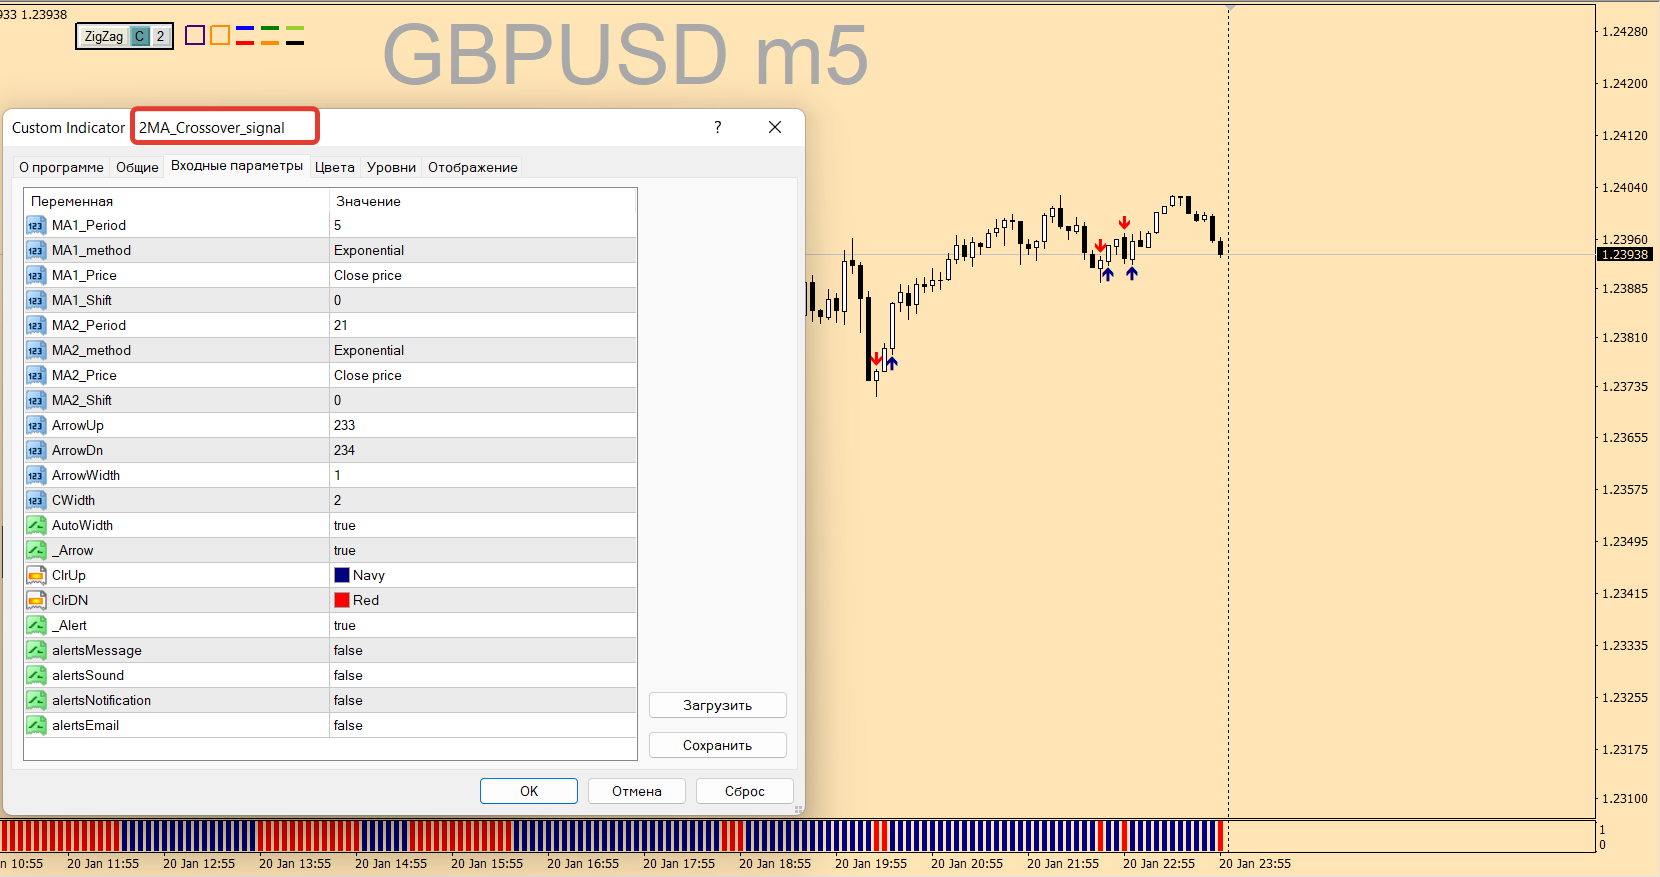The width and height of the screenshot is (1660, 877).
Task: Click the blue-red double line icon
Action: 245,35
